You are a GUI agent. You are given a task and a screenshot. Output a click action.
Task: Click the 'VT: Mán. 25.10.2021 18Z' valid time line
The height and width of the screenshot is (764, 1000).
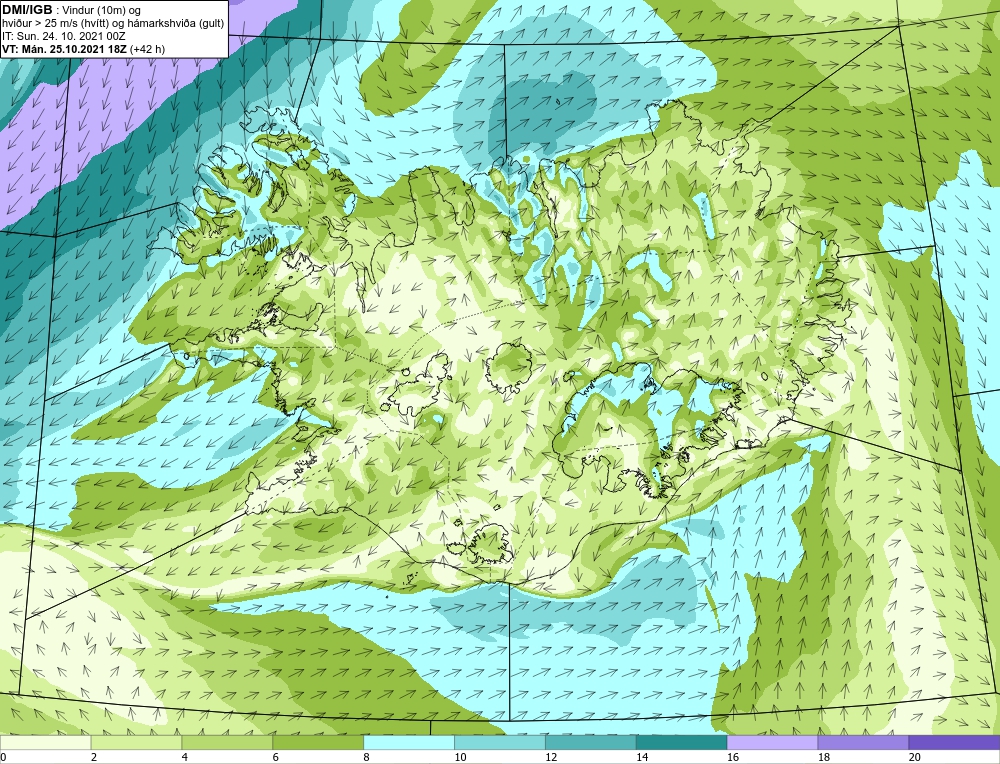[84, 49]
